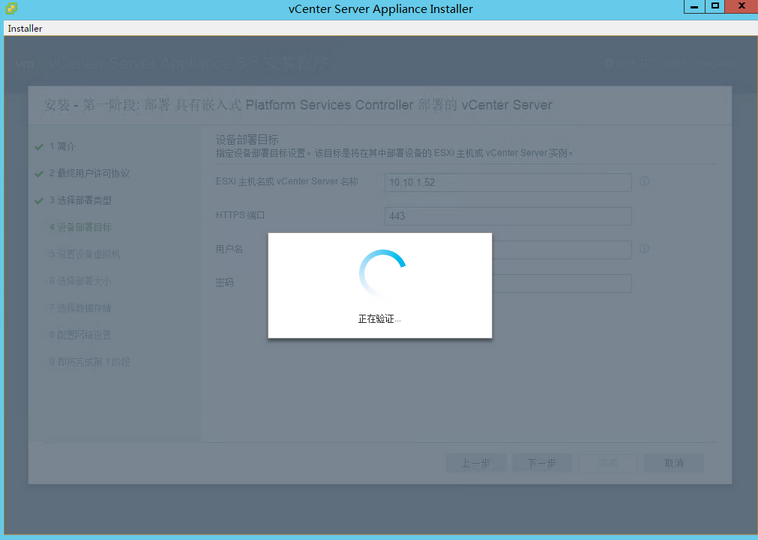Click the 取消 button
This screenshot has width=758, height=540.
[674, 463]
